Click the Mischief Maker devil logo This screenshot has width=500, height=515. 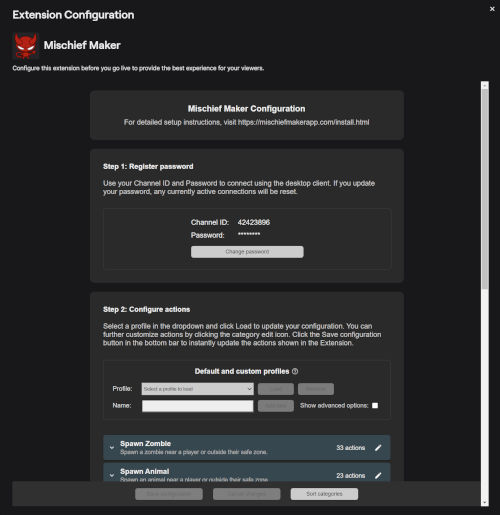(x=26, y=46)
